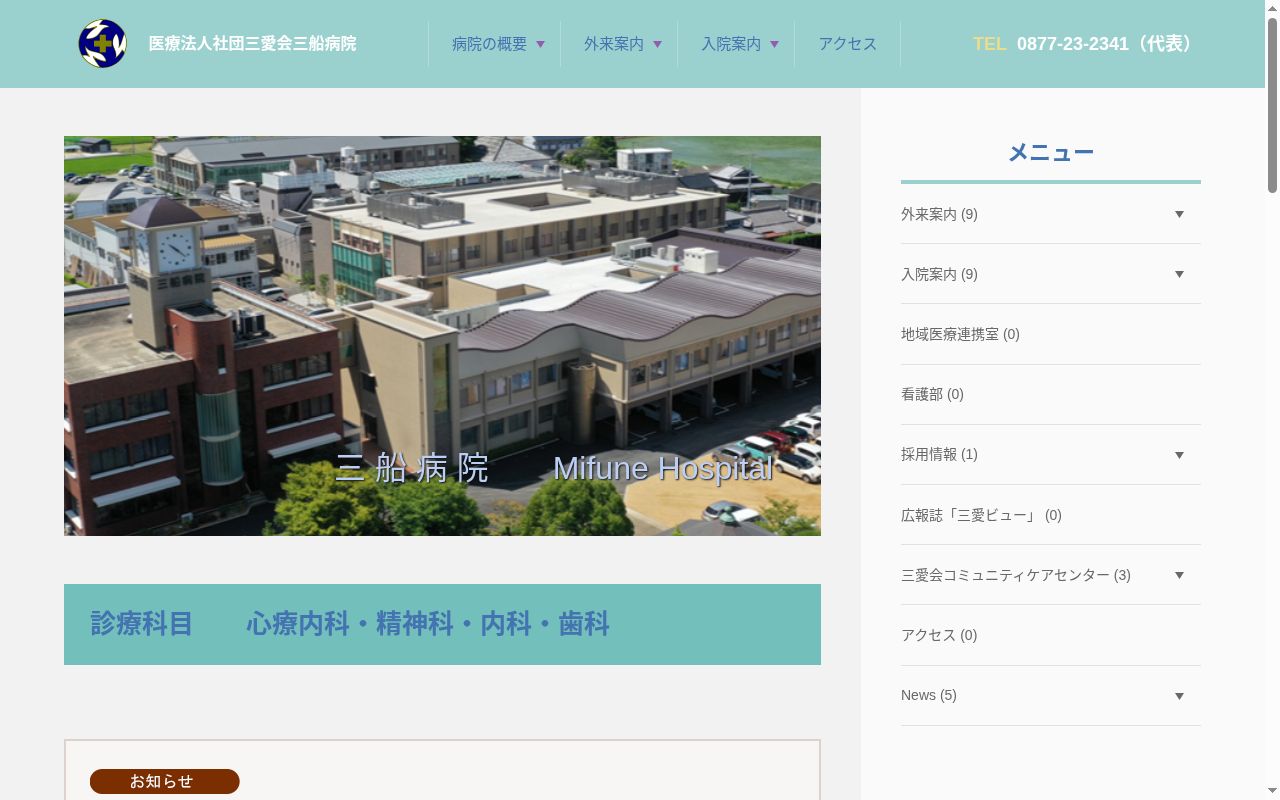Click the phone number 0877-23-2341

(1073, 44)
